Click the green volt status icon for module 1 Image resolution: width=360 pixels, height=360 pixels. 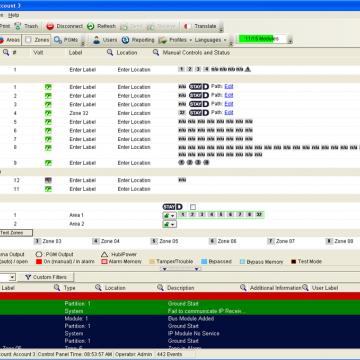48,87
